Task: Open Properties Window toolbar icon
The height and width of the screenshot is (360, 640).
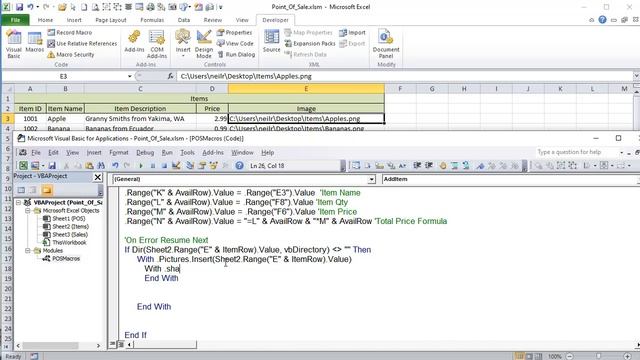Action: [x=202, y=166]
